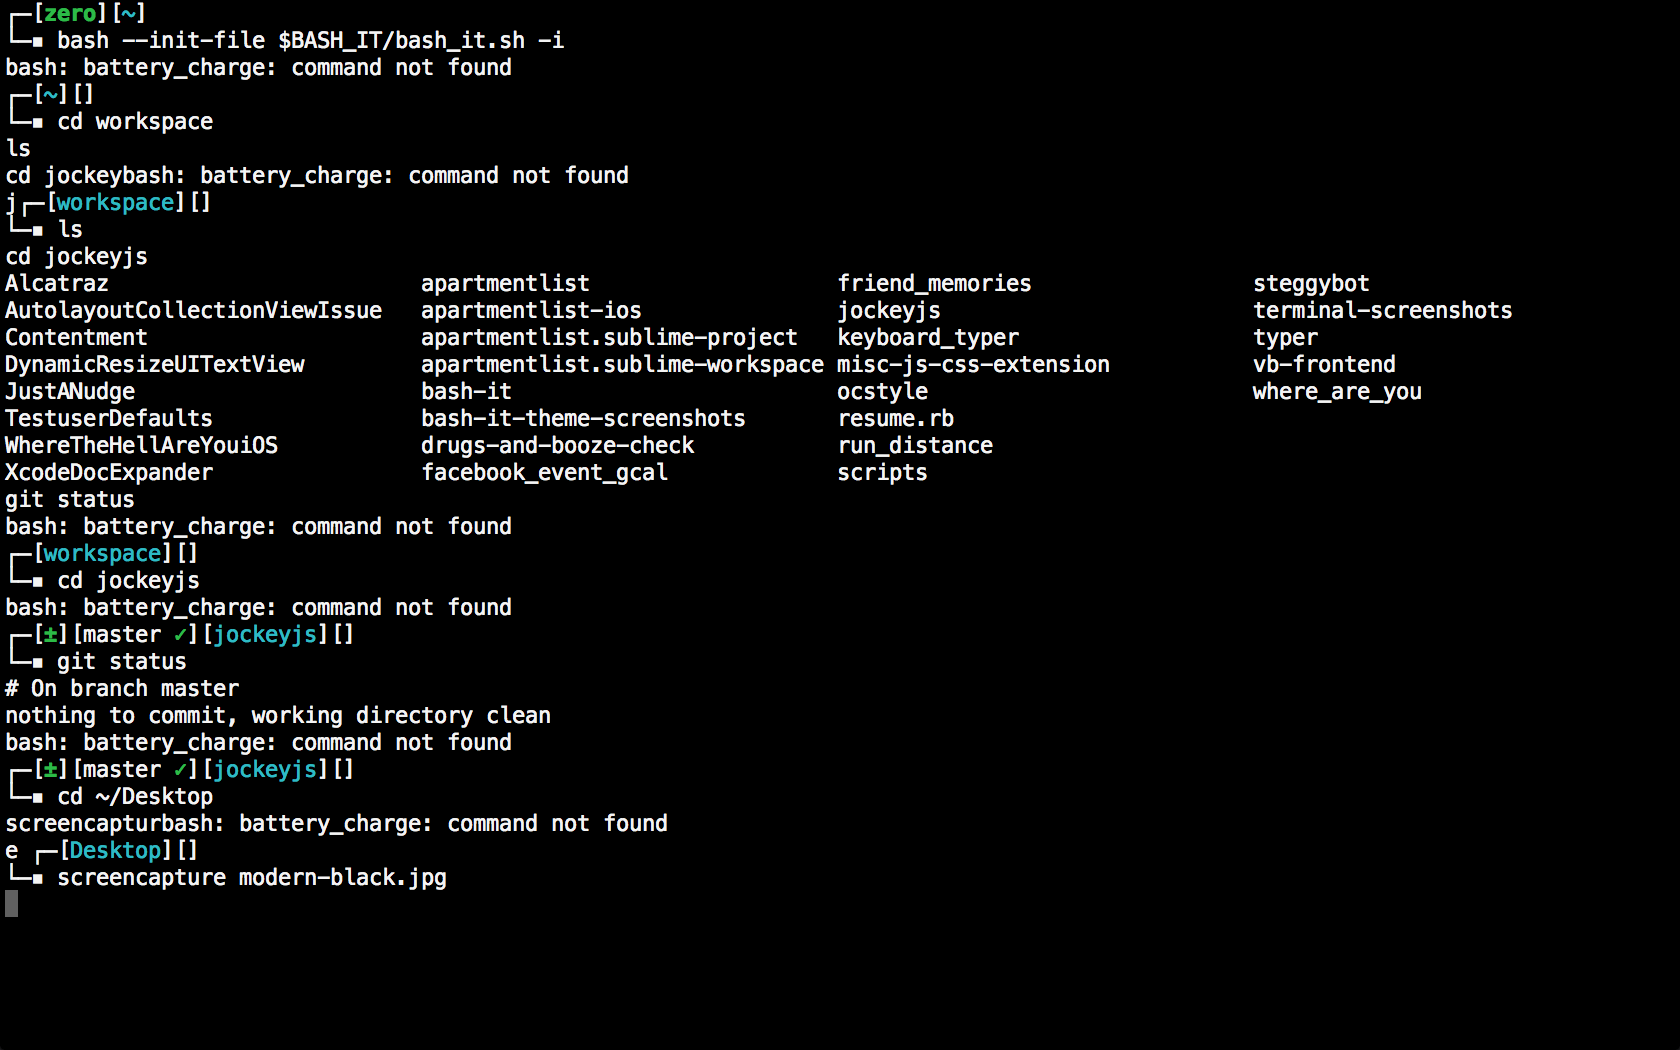This screenshot has width=1680, height=1050.
Task: Click the blue [Desktop] prompt label
Action: (115, 851)
